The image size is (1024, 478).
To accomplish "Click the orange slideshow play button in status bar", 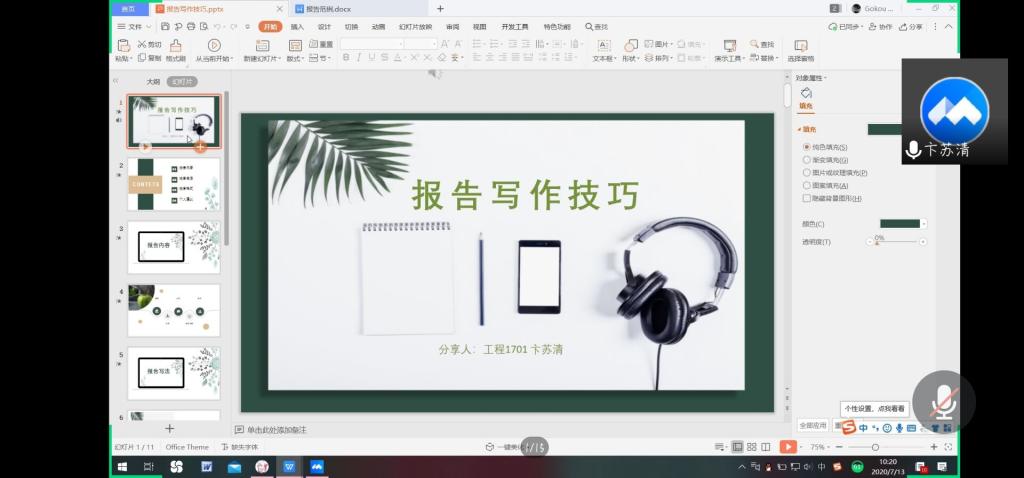I will tap(788, 447).
